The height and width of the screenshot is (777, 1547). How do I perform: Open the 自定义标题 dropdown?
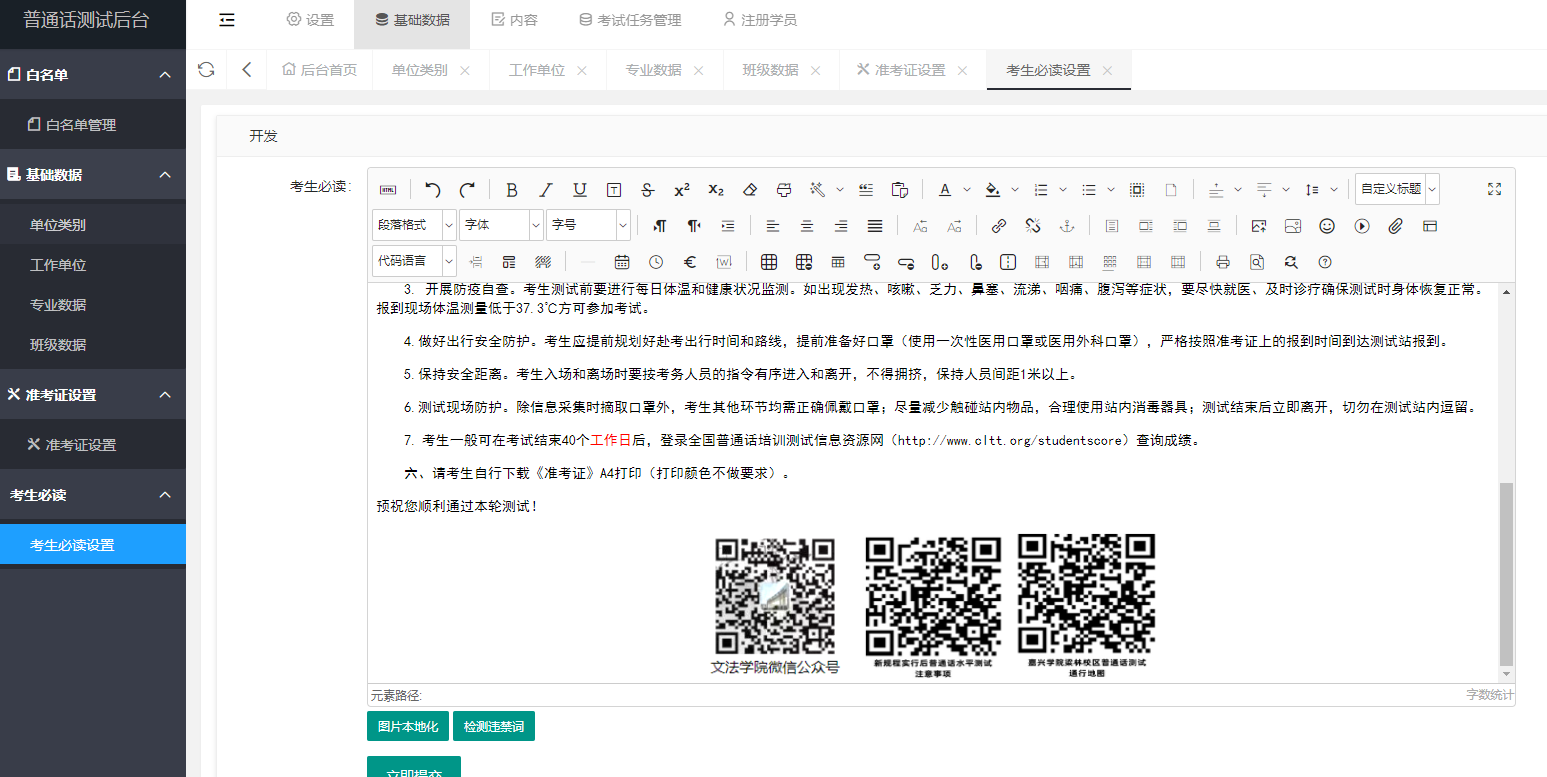(1397, 189)
